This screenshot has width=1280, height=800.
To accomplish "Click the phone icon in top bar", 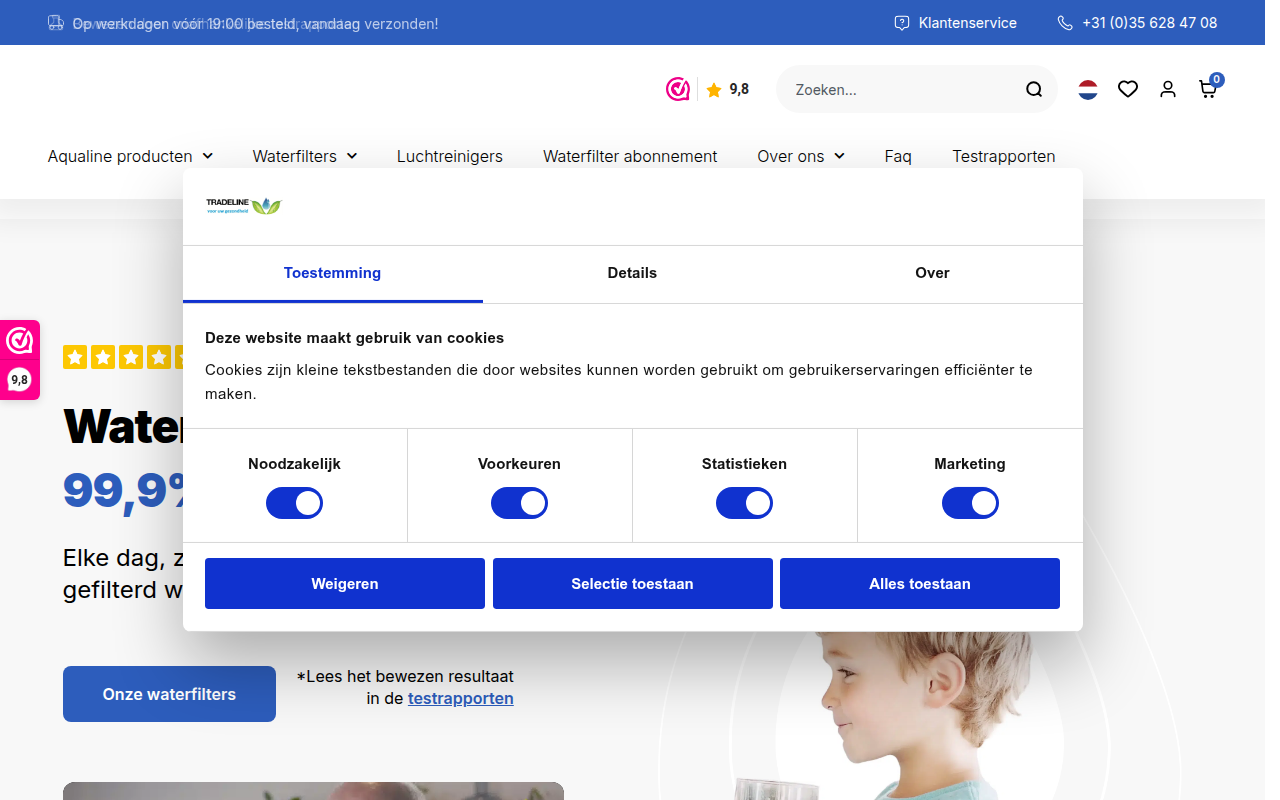I will pyautogui.click(x=1065, y=23).
